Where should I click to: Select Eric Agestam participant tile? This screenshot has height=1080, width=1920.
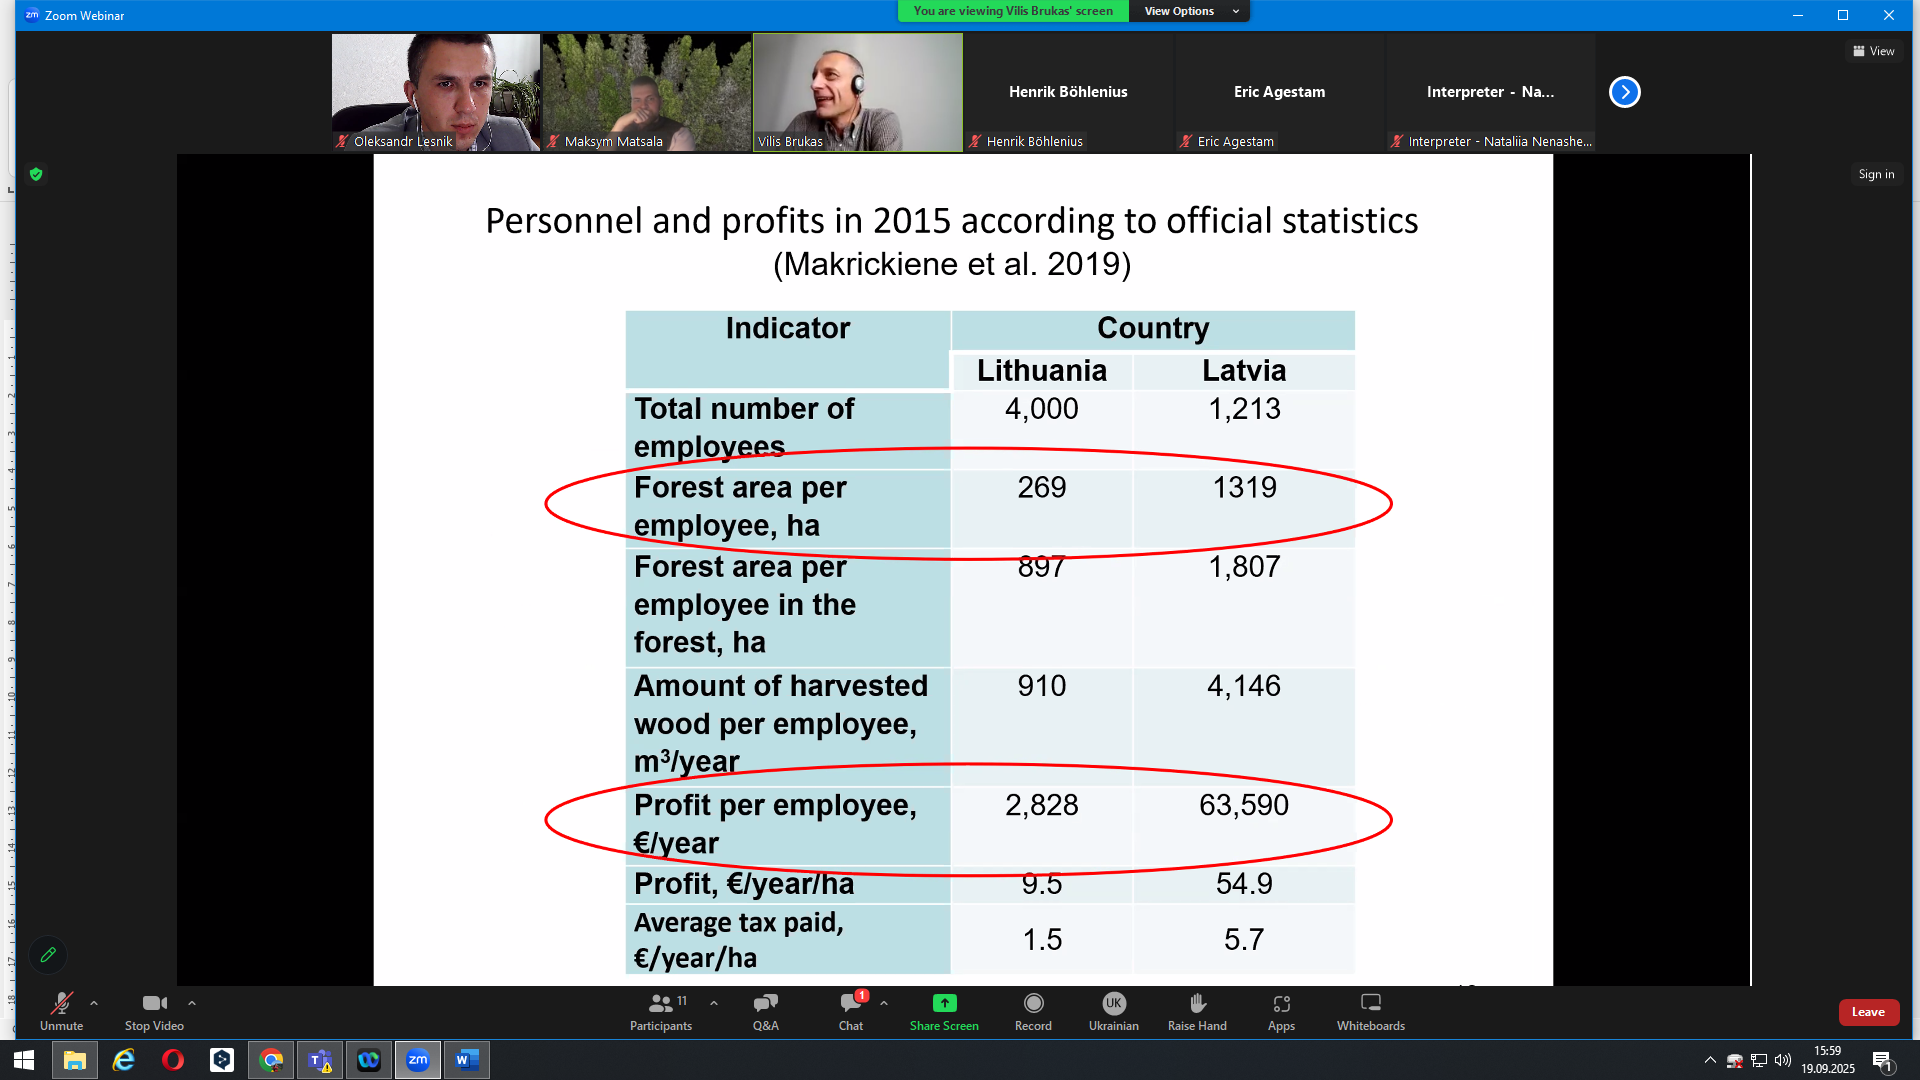(x=1279, y=92)
